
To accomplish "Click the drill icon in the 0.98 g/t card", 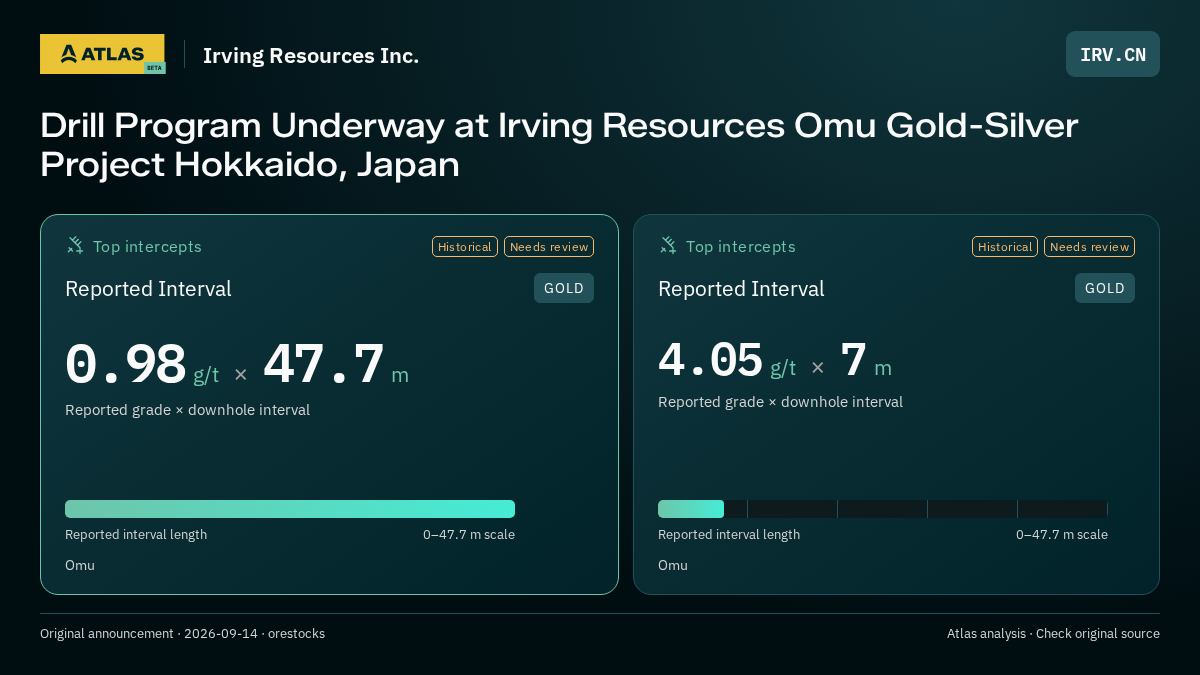I will tap(75, 245).
